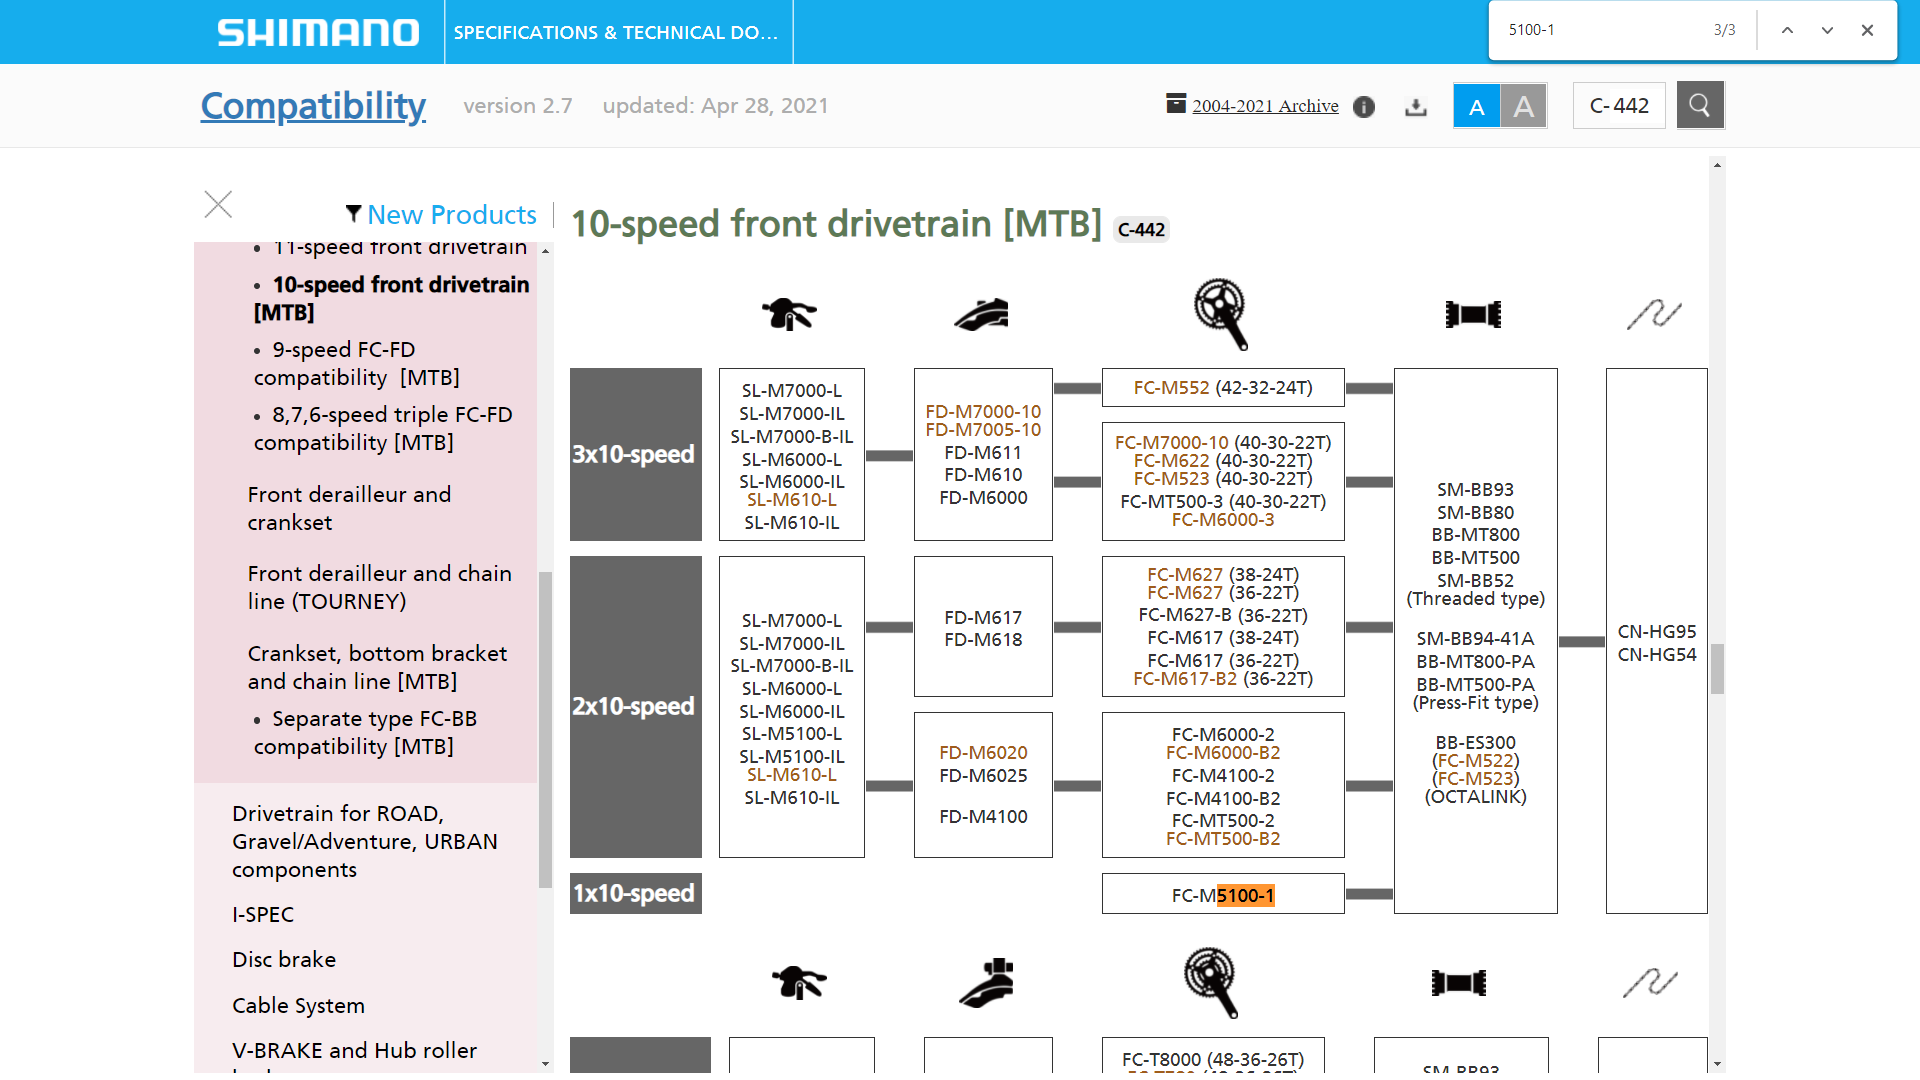
Task: Go to next find result
Action: 1827,30
